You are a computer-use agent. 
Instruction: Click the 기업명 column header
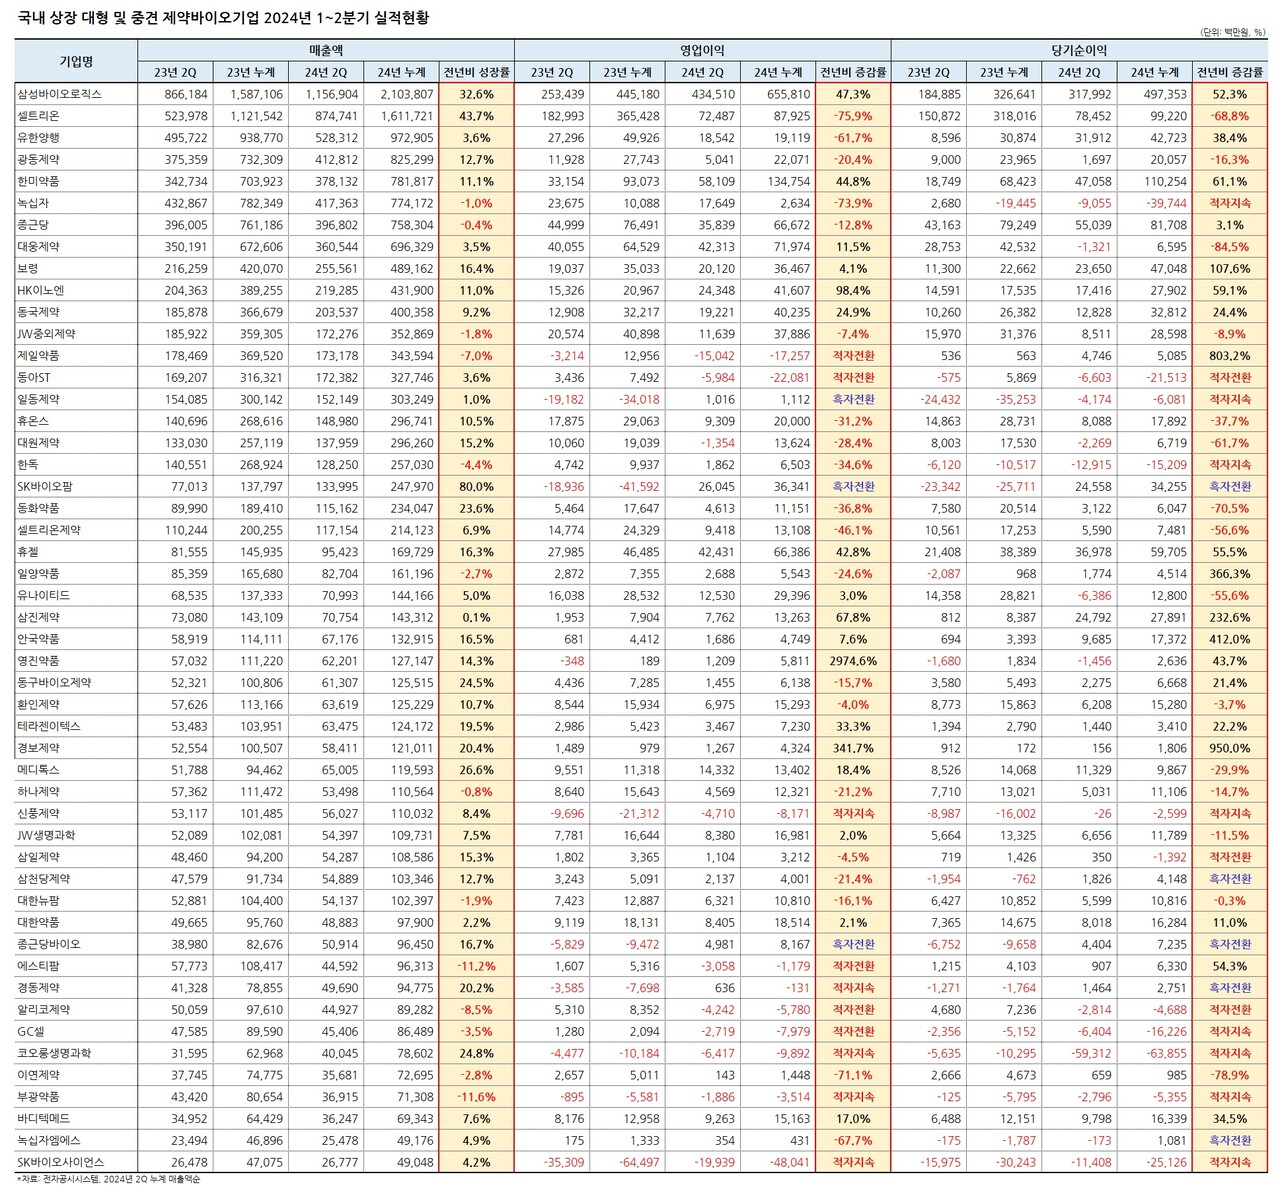pos(76,61)
